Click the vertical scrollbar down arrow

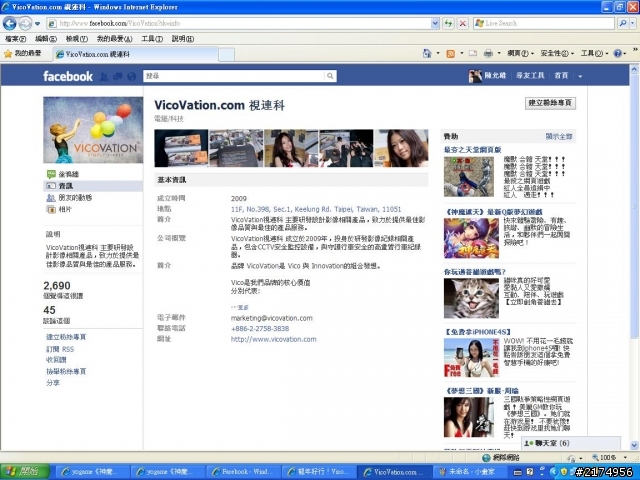click(634, 445)
